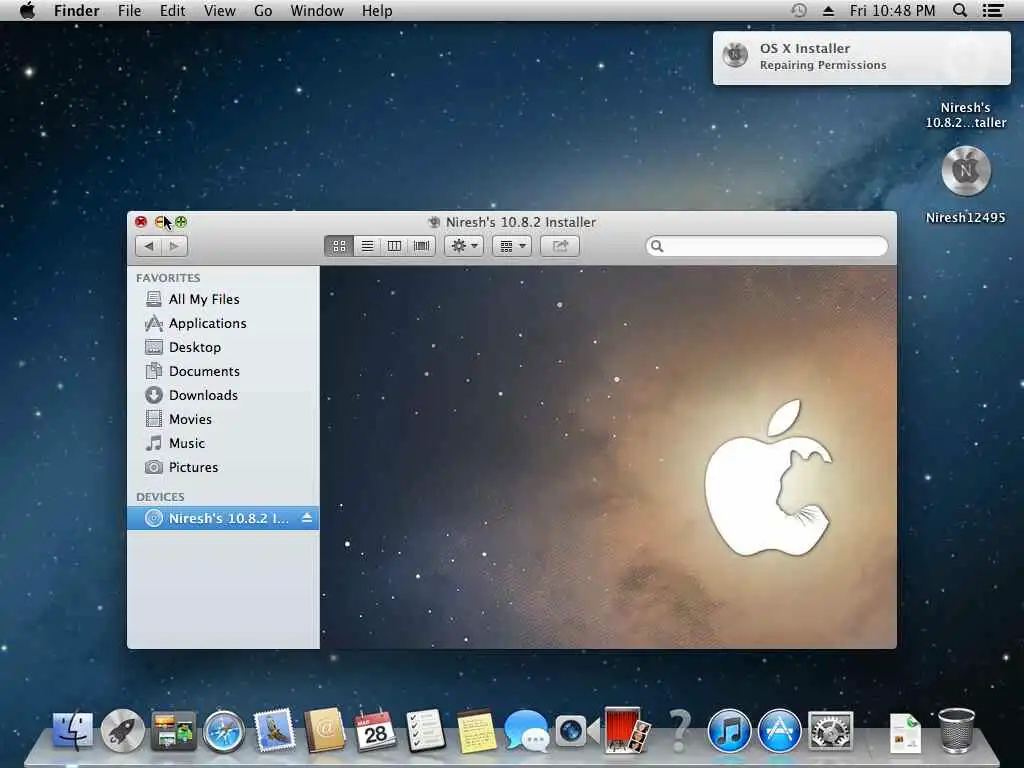The height and width of the screenshot is (768, 1024).
Task: Launch Safari from the Dock
Action: pos(223,731)
